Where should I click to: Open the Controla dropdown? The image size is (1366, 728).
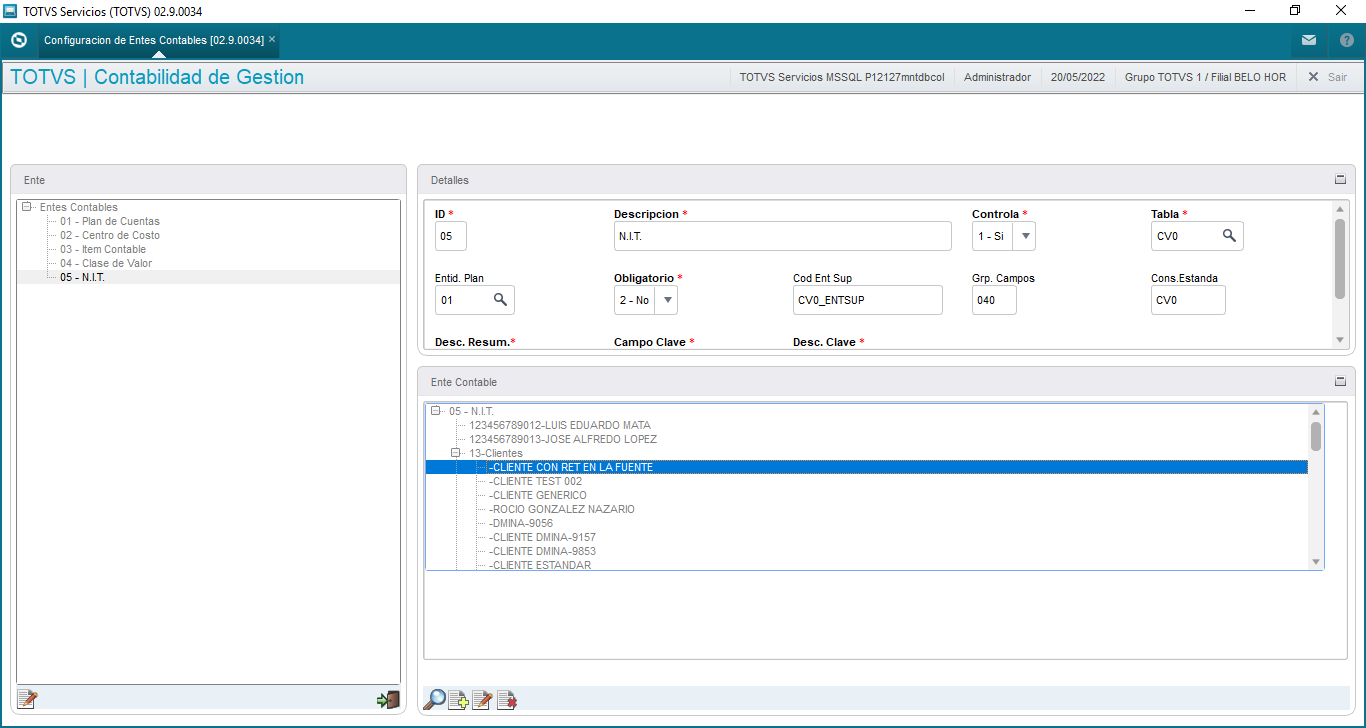[1024, 236]
